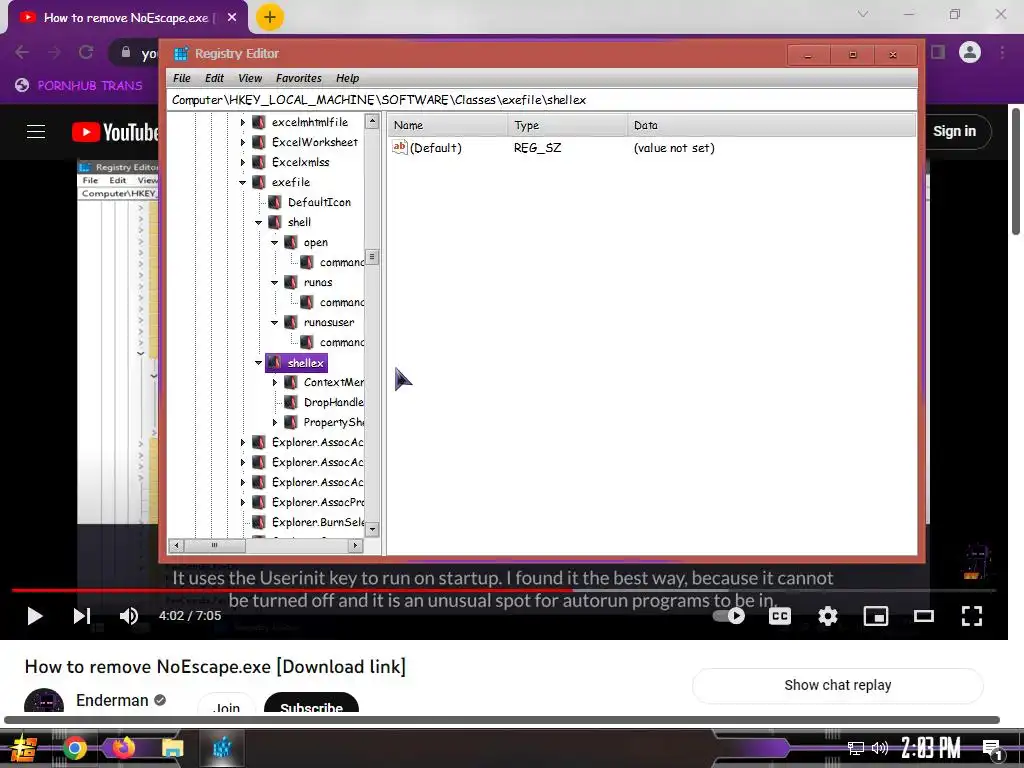1024x768 pixels.
Task: Select the exefile key icon
Action: [259, 182]
